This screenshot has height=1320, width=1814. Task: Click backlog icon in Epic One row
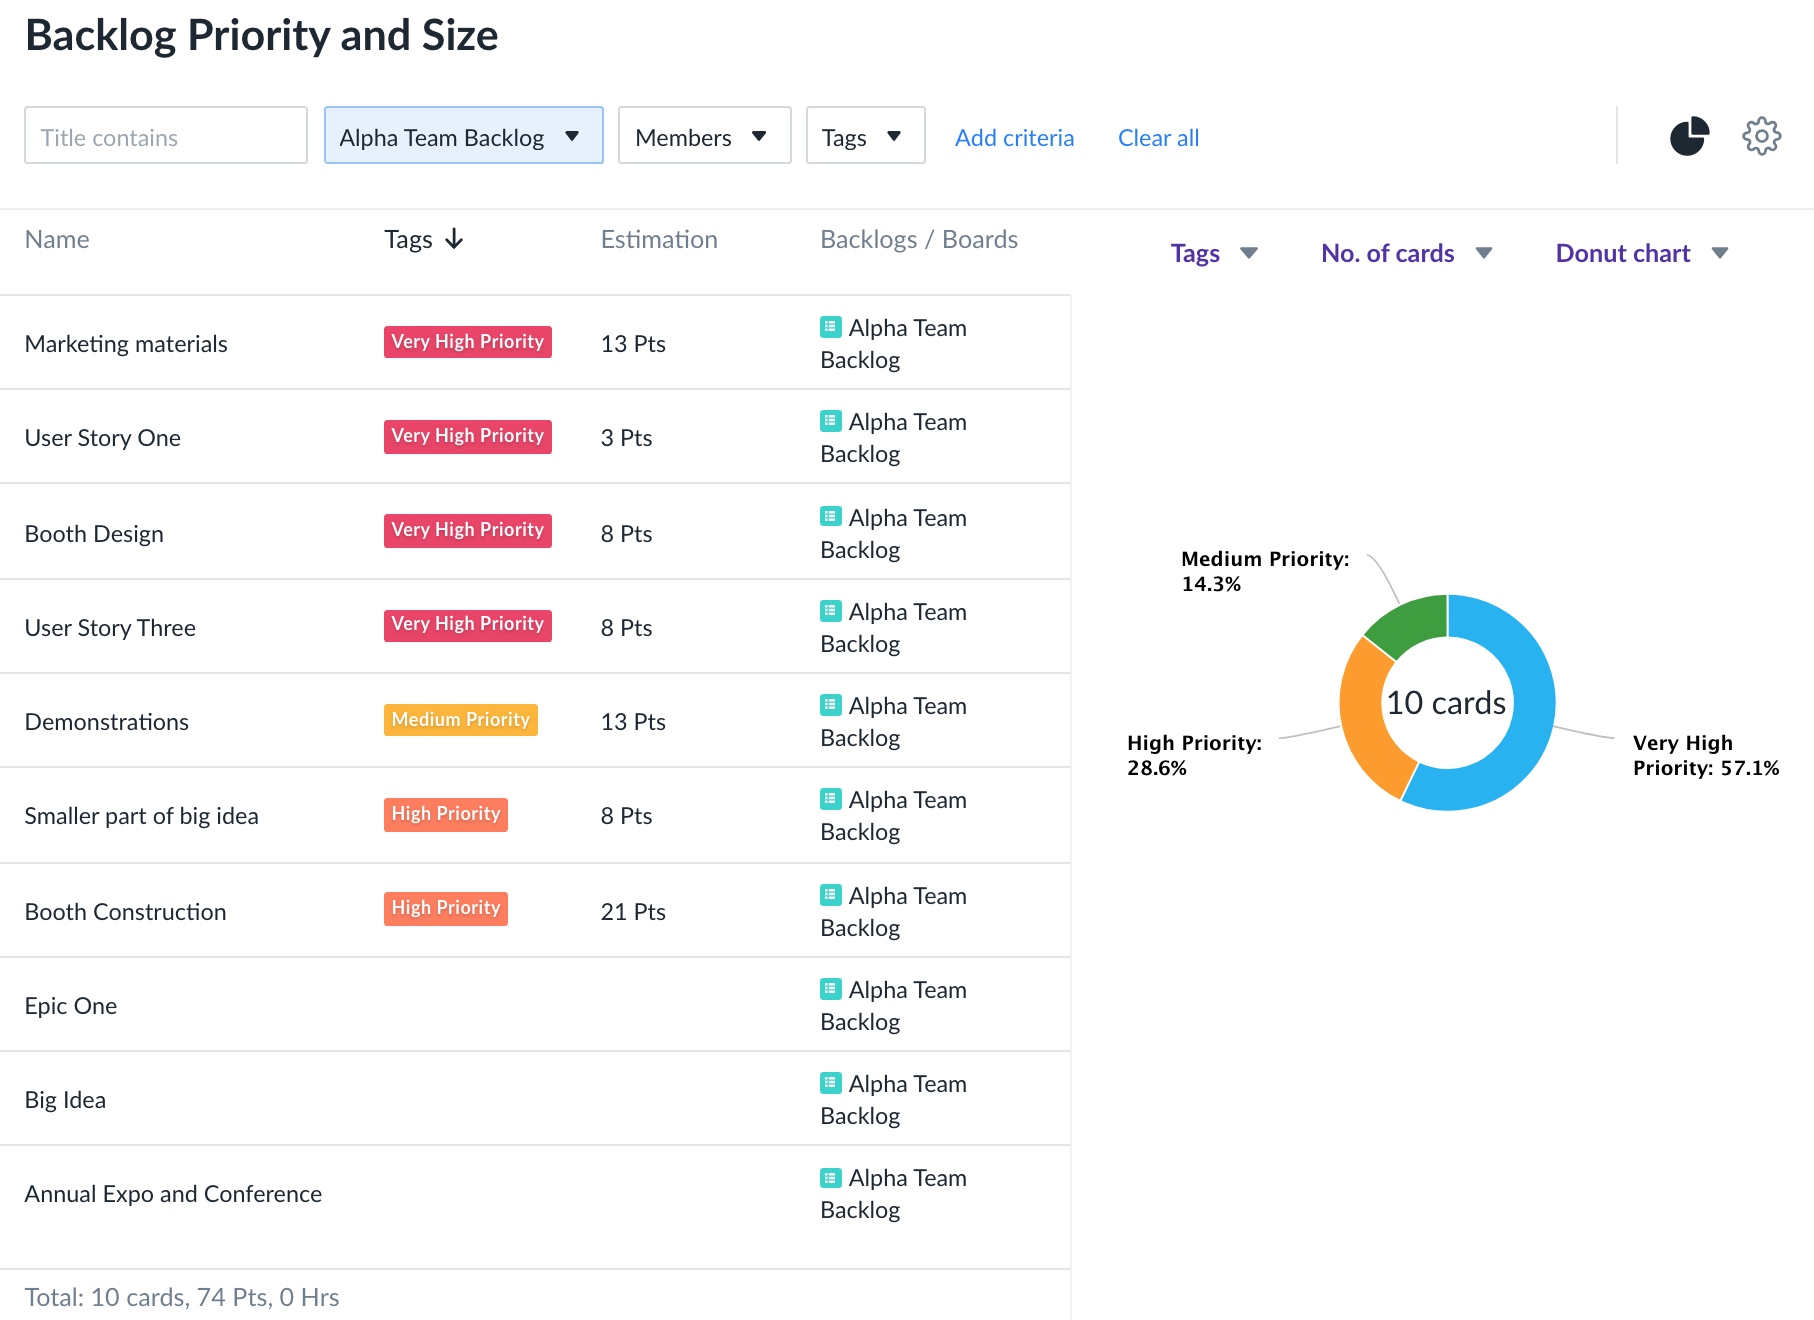click(x=830, y=989)
